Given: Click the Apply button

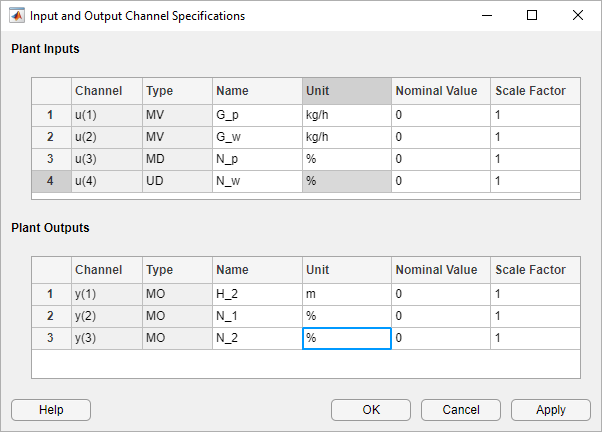Looking at the screenshot, I should click(x=550, y=409).
